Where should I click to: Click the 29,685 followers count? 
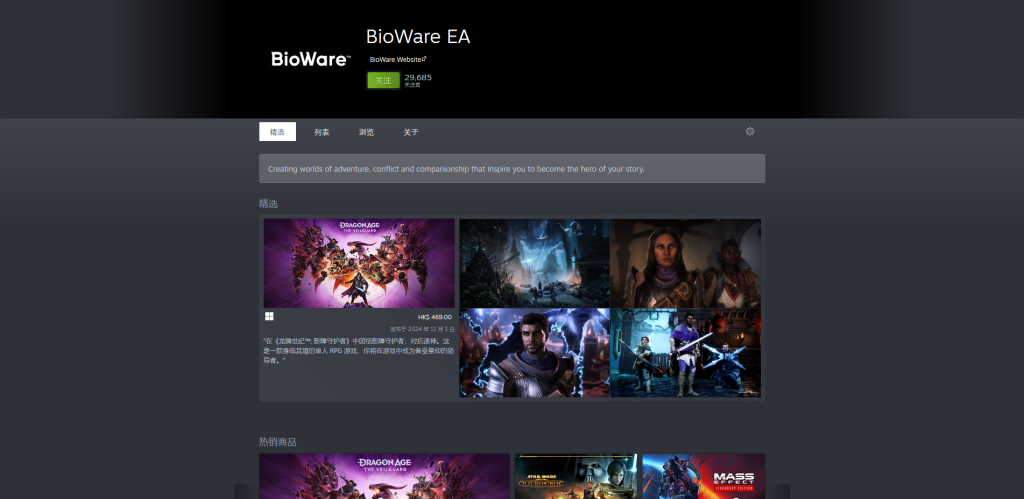[418, 78]
